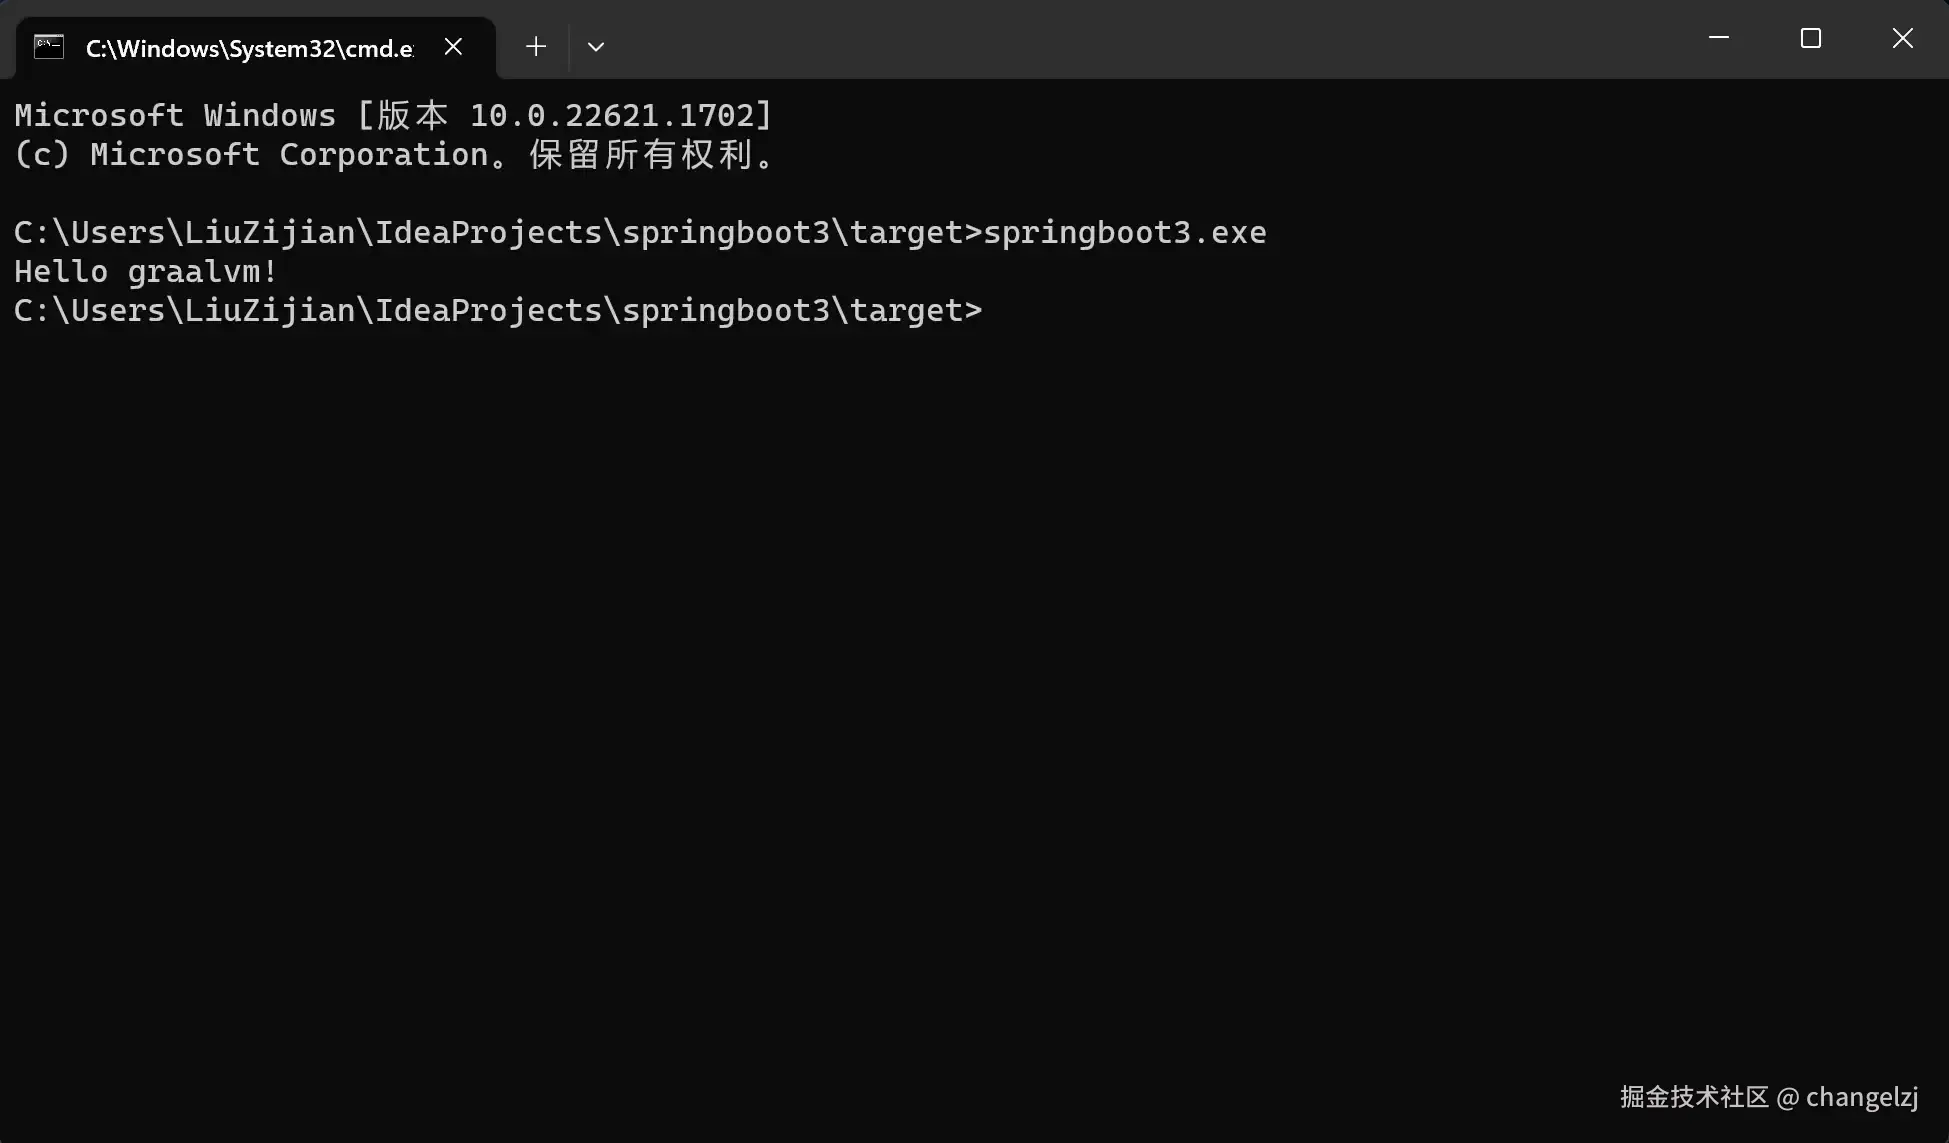Click the cmd terminal icon in the tab
This screenshot has width=1949, height=1143.
49,47
